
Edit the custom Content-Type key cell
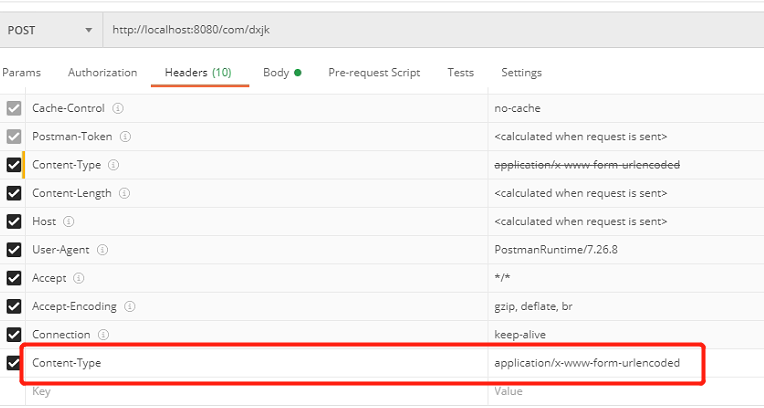[256, 363]
